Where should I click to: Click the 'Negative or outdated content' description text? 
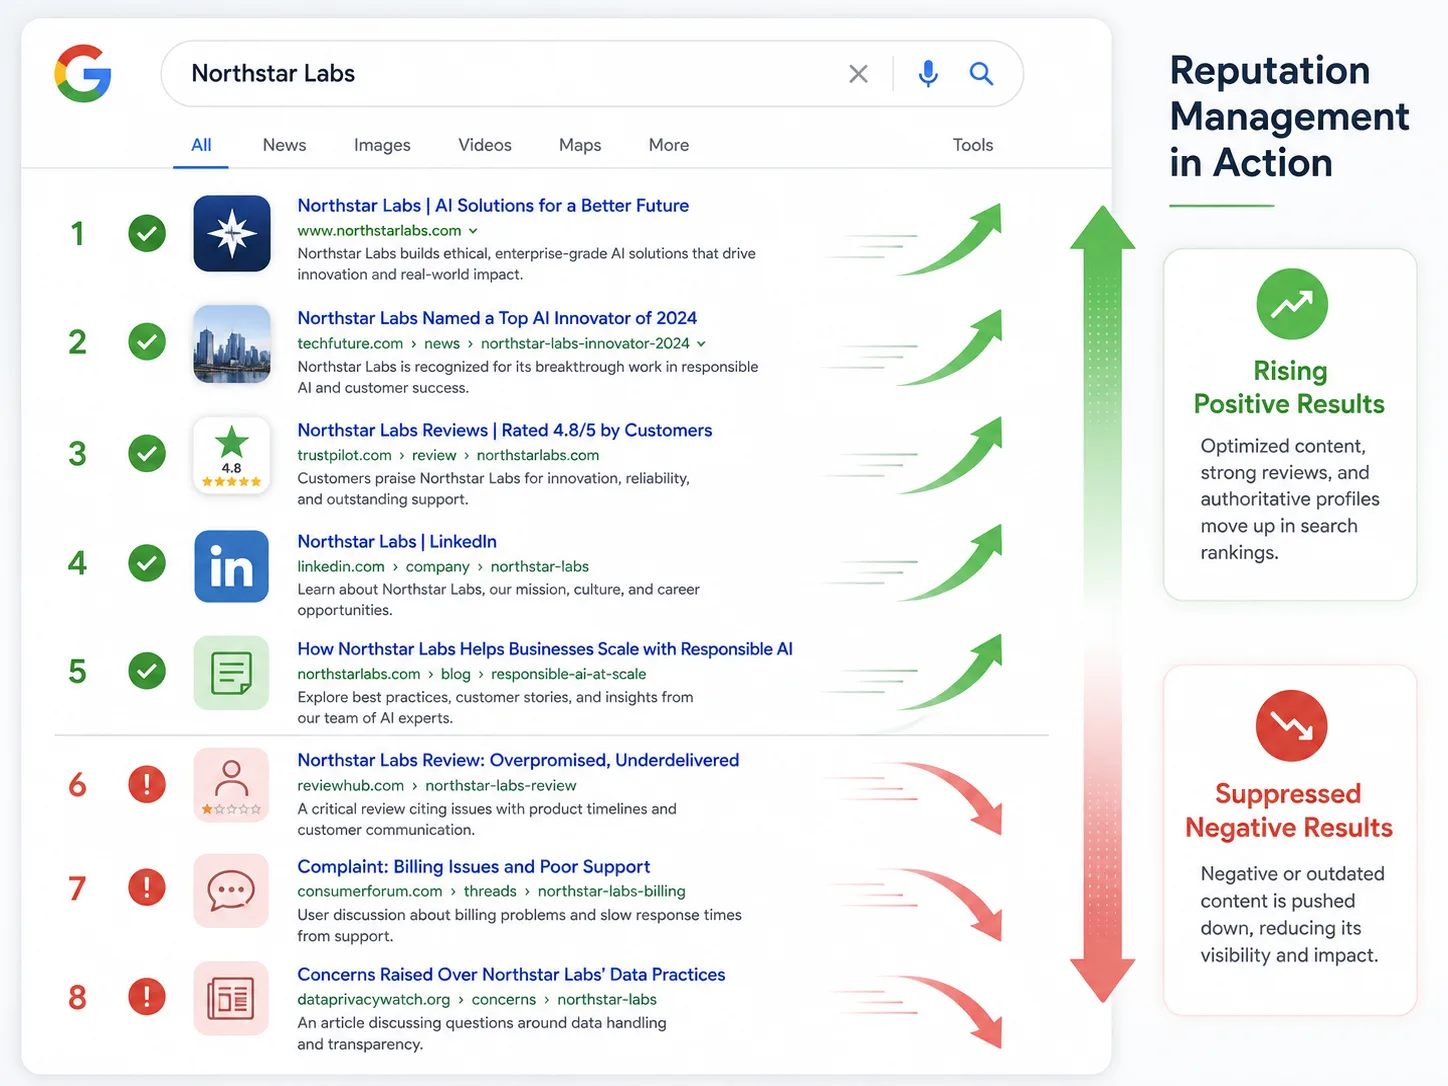tap(1292, 914)
